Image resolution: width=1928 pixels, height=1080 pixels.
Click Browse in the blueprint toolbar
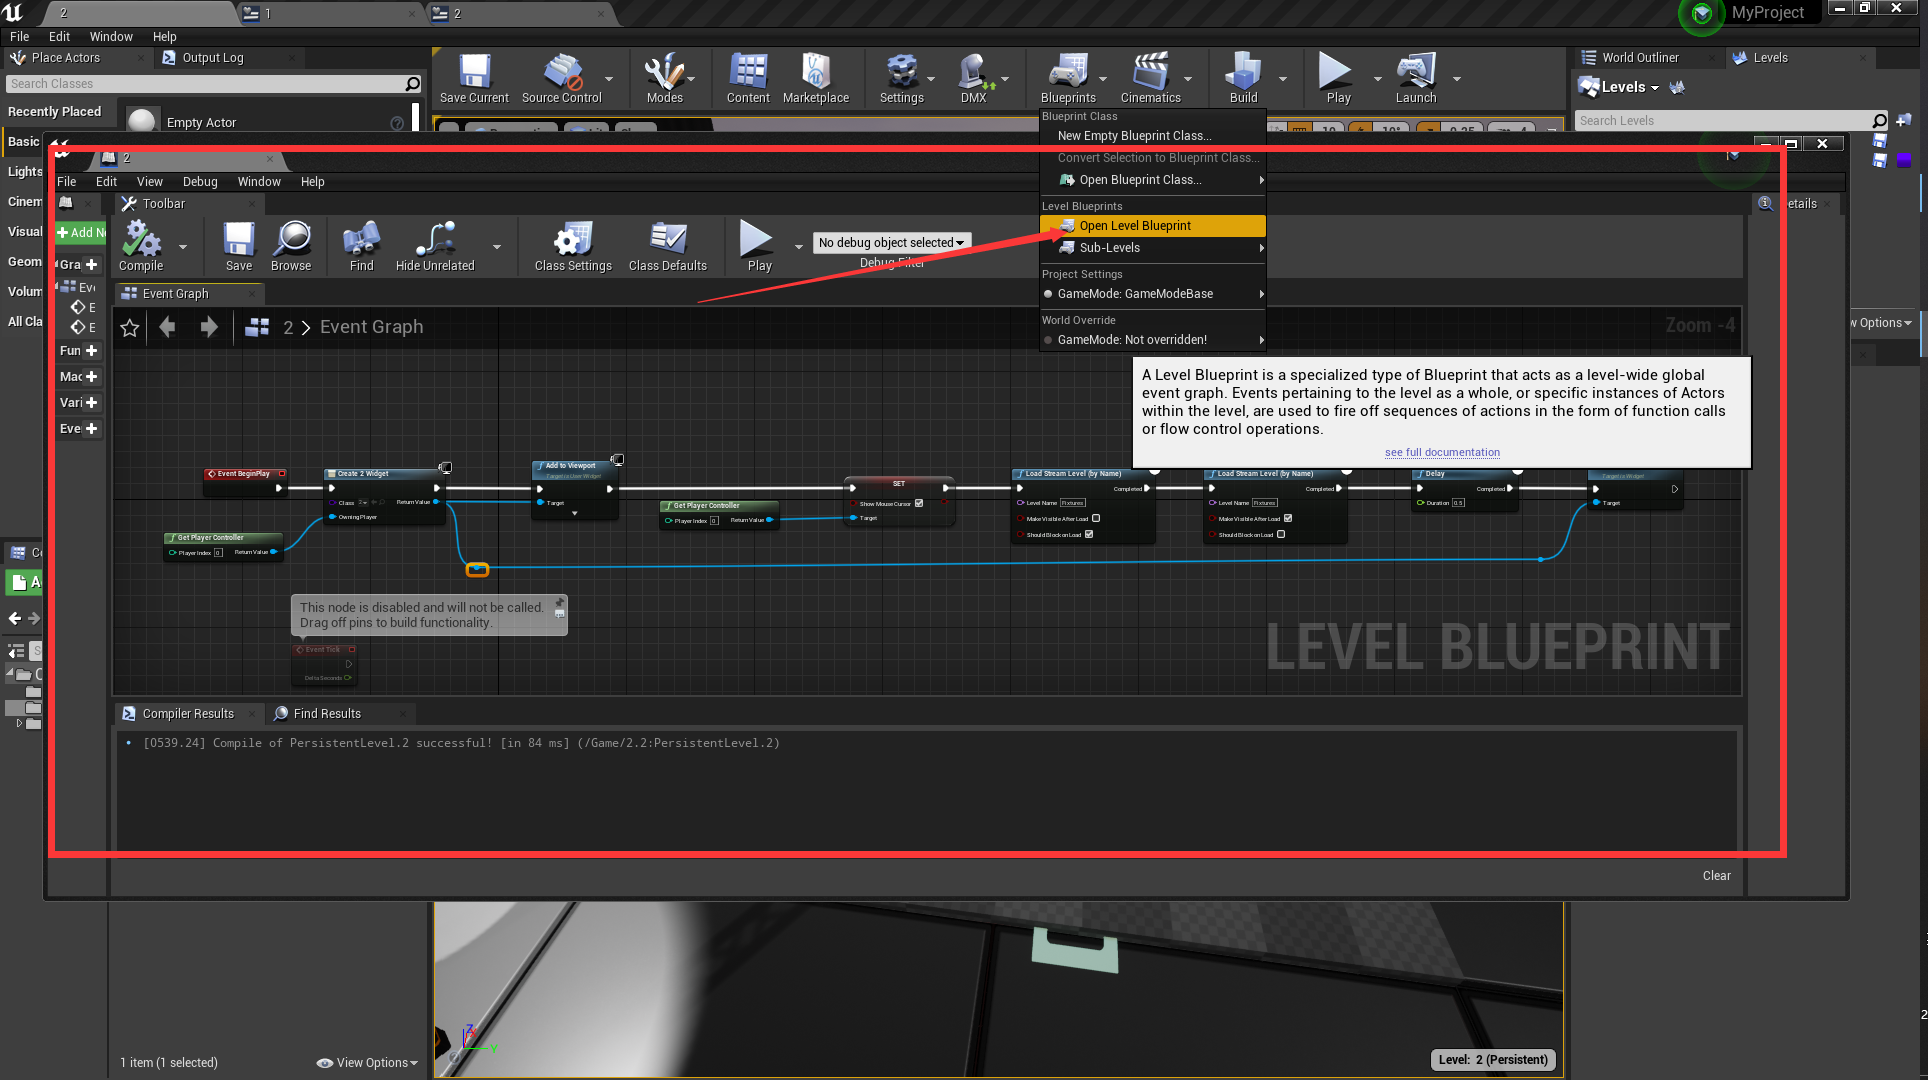pos(291,243)
